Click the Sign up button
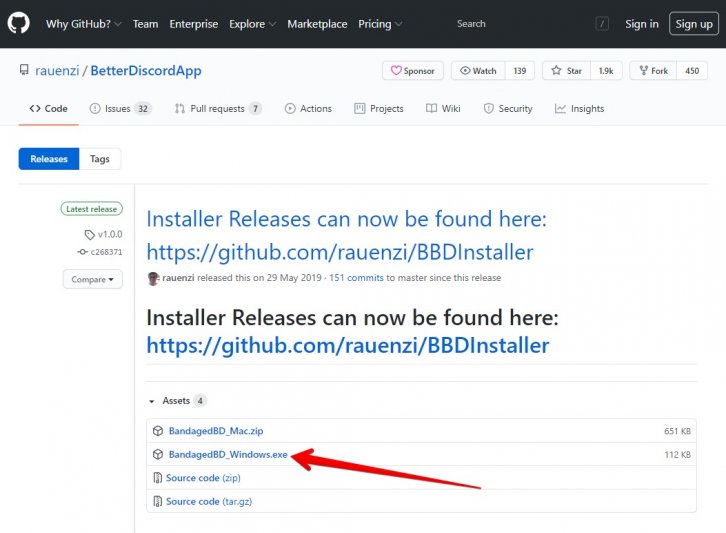 click(694, 24)
